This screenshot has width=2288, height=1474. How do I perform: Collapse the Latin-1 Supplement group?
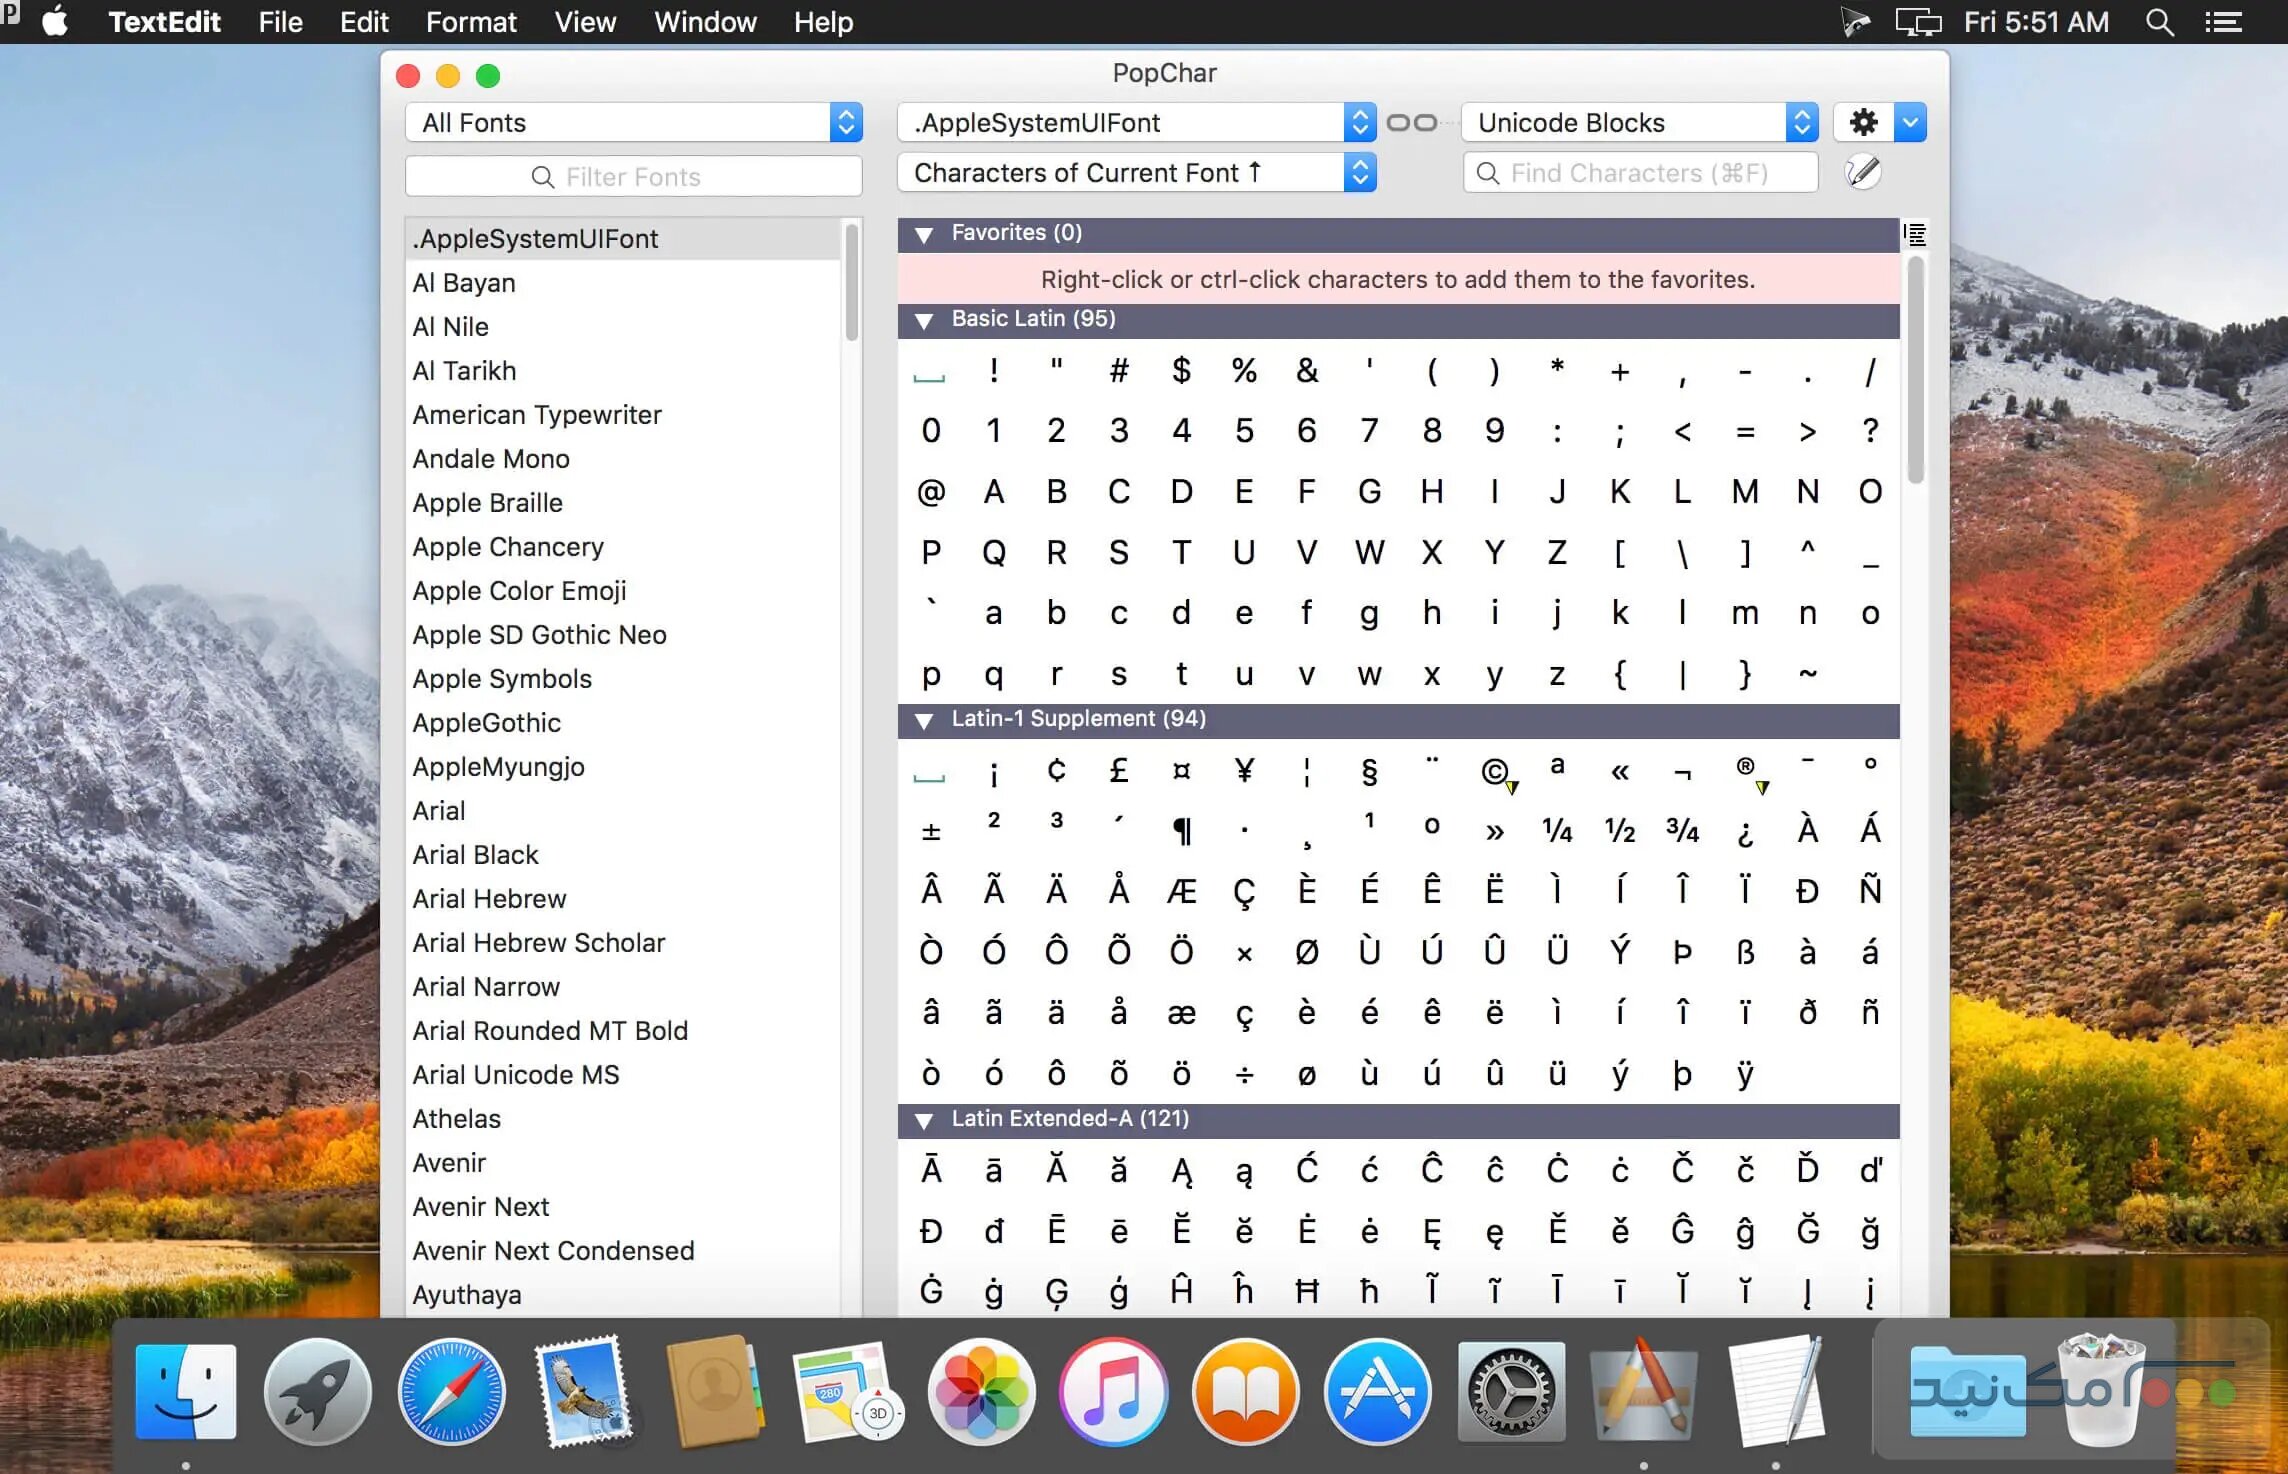pos(924,720)
